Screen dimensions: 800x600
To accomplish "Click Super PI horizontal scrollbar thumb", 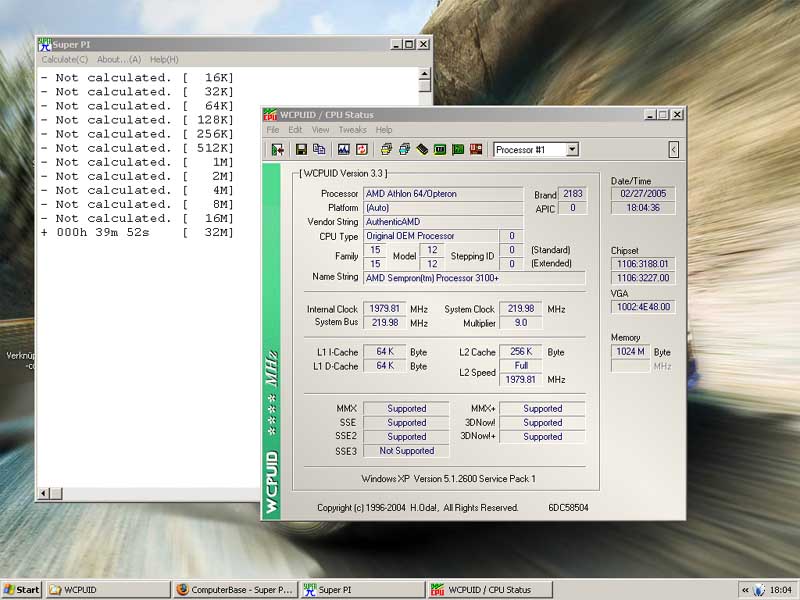I will click(x=56, y=493).
